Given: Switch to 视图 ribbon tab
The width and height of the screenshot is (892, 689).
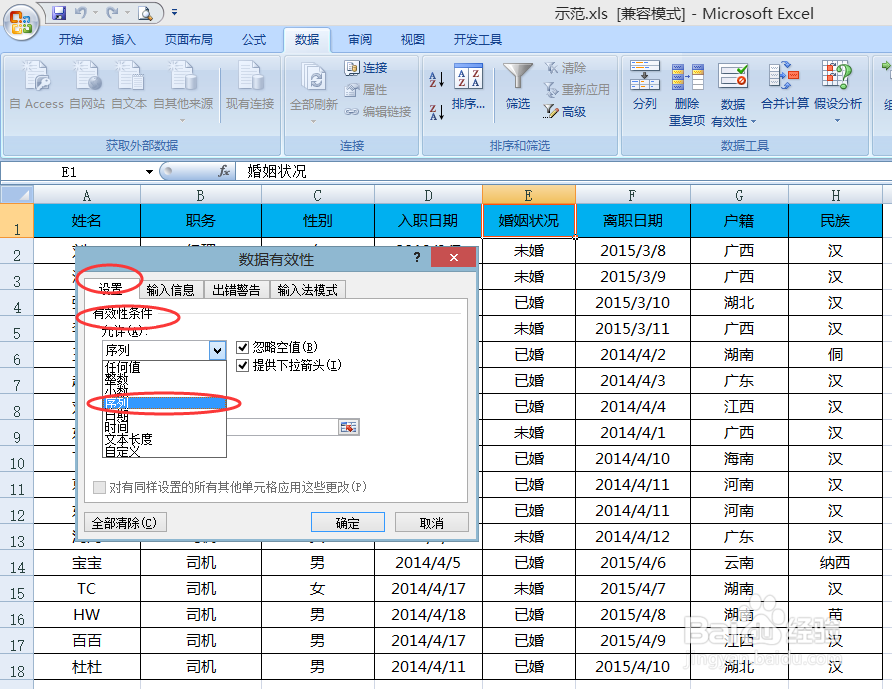Looking at the screenshot, I should tap(412, 39).
